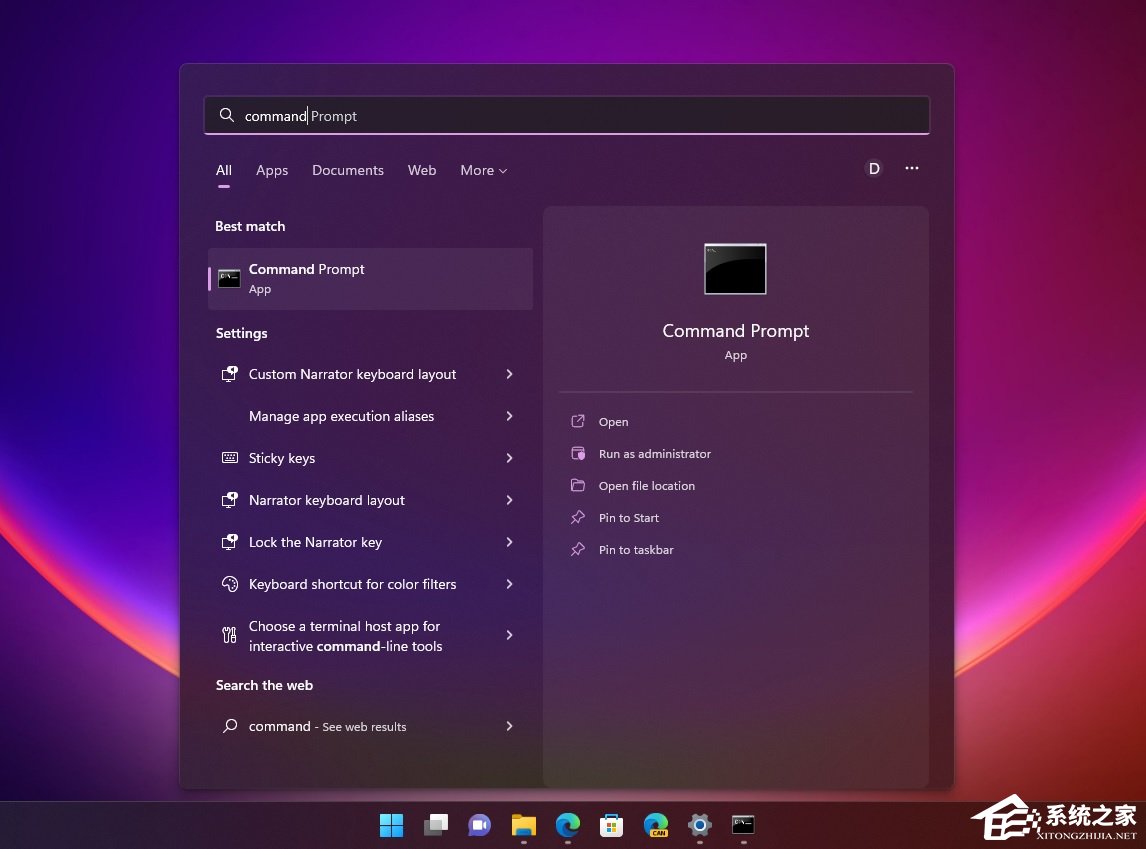Expand the More filter dropdown
The width and height of the screenshot is (1146, 849).
click(483, 171)
